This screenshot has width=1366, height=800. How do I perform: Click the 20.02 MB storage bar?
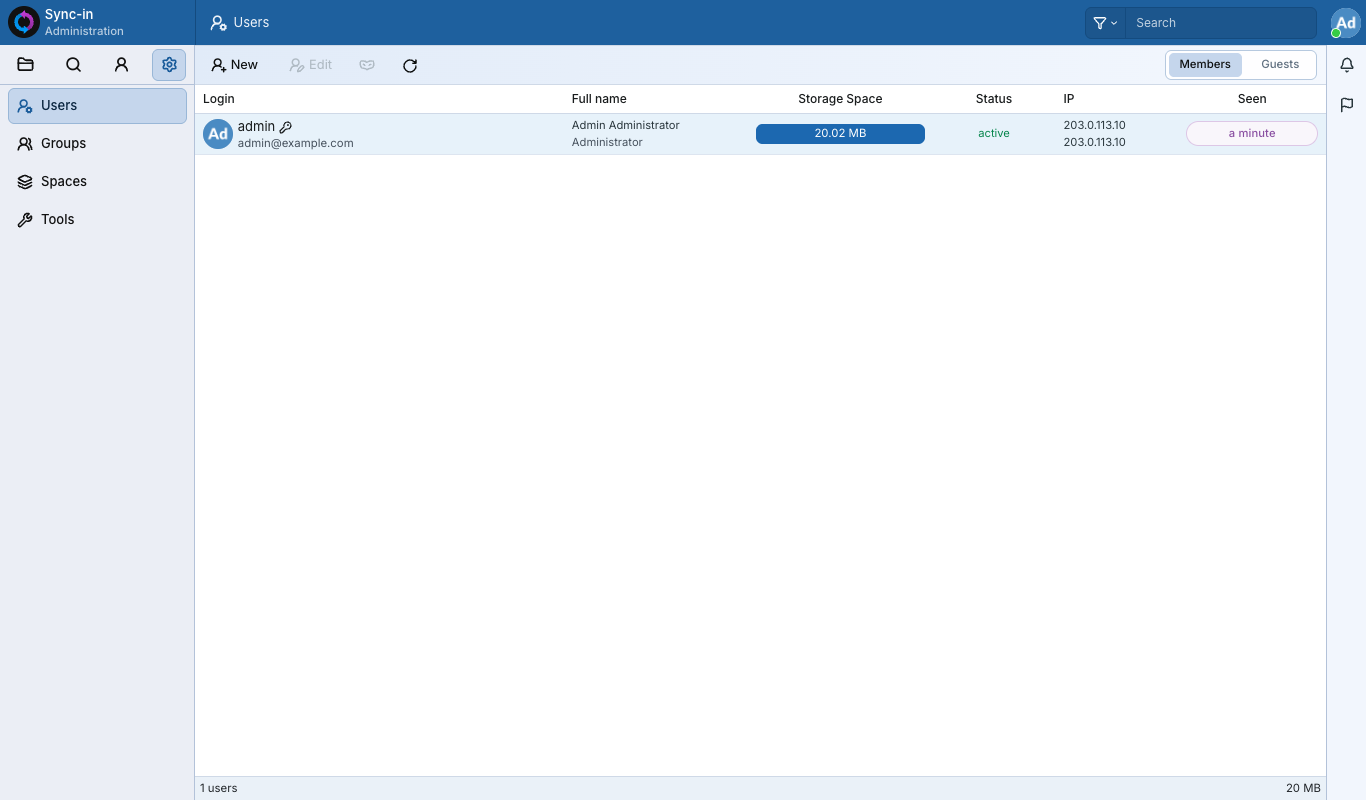coord(840,134)
